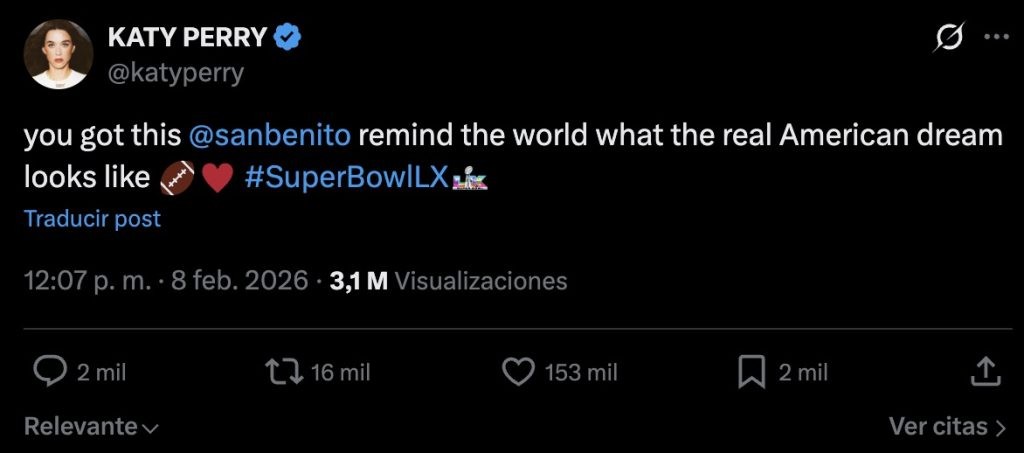Click the KATY PERRY display name

[x=187, y=39]
